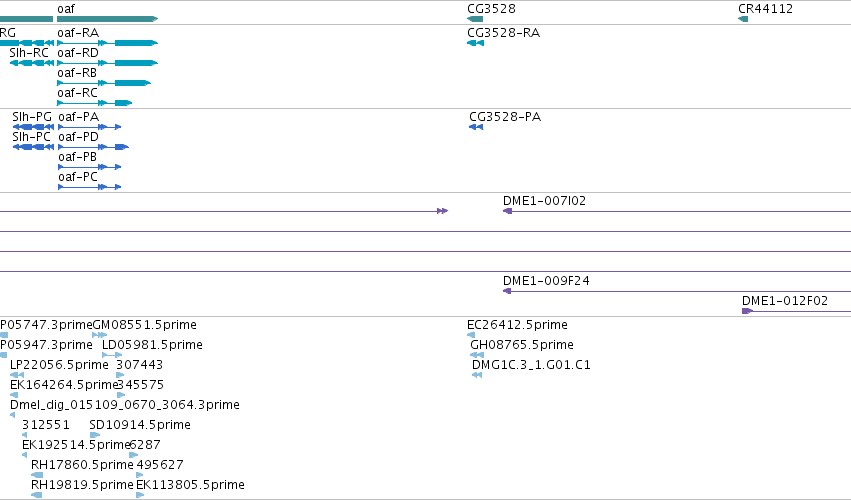The image size is (851, 500).
Task: Select the oaf gene bar glyph
Action: click(x=107, y=19)
